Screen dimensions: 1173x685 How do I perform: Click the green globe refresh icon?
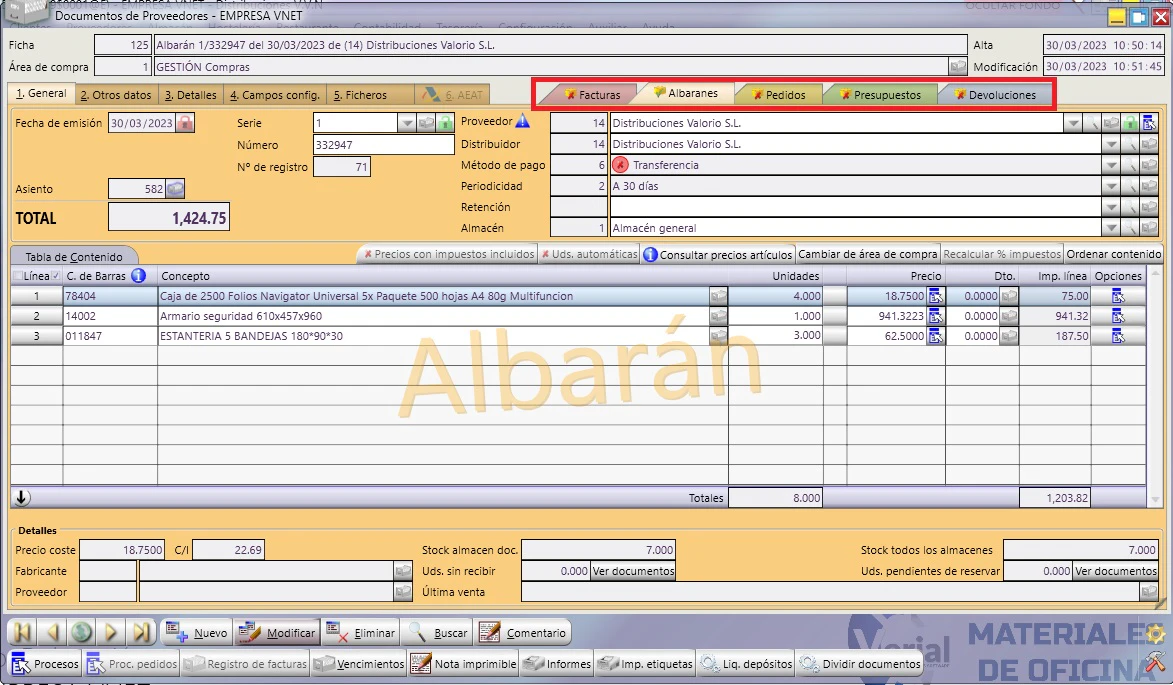pyautogui.click(x=82, y=633)
